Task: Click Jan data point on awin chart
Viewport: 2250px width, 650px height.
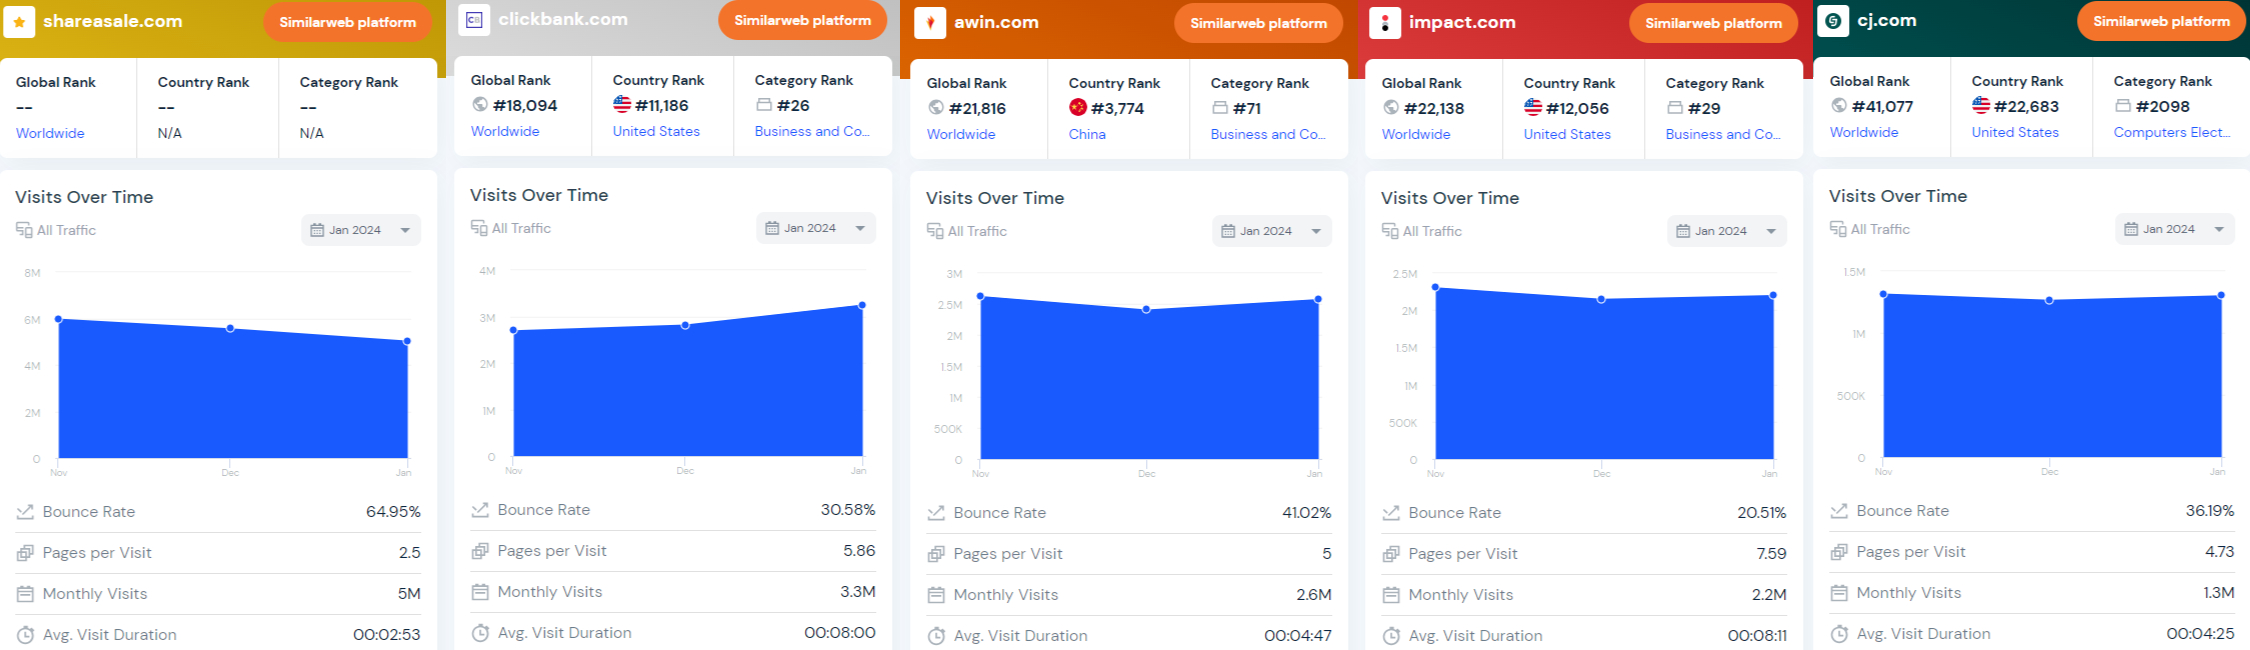Action: tap(1318, 299)
